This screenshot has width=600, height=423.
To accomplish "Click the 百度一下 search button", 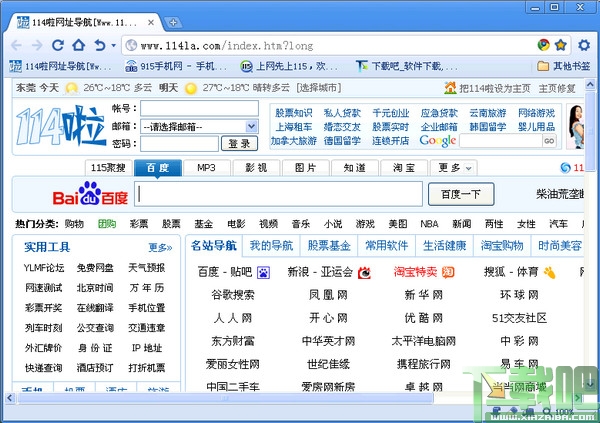I will point(461,194).
